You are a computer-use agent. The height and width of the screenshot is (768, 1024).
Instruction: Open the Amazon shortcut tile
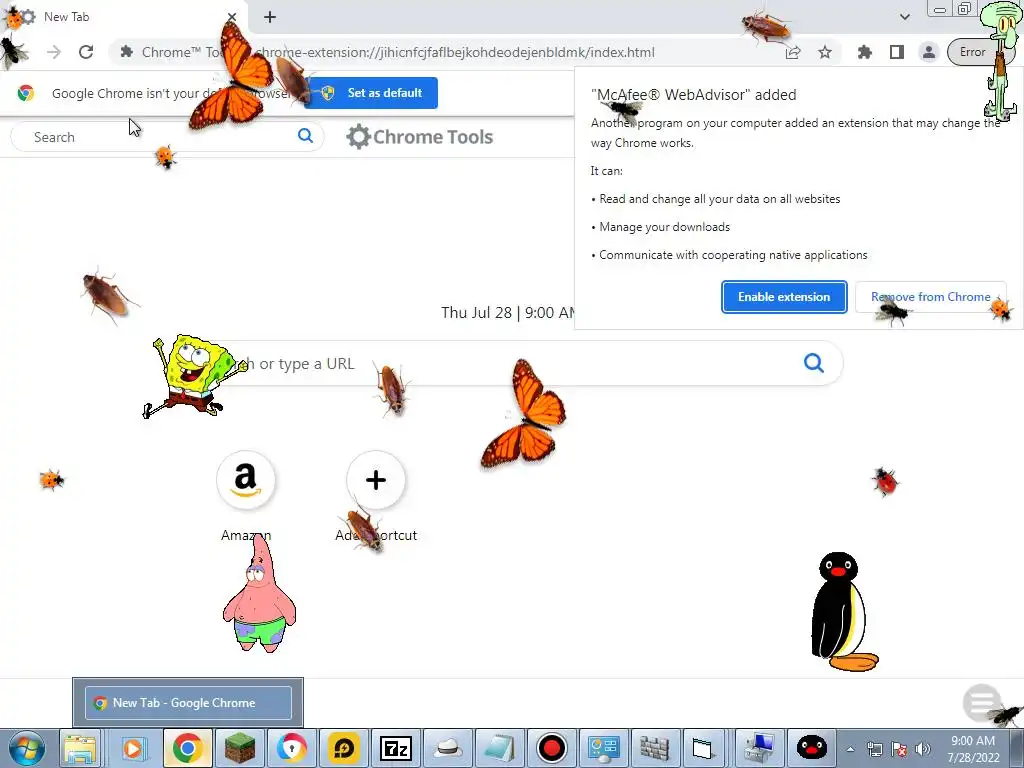246,480
